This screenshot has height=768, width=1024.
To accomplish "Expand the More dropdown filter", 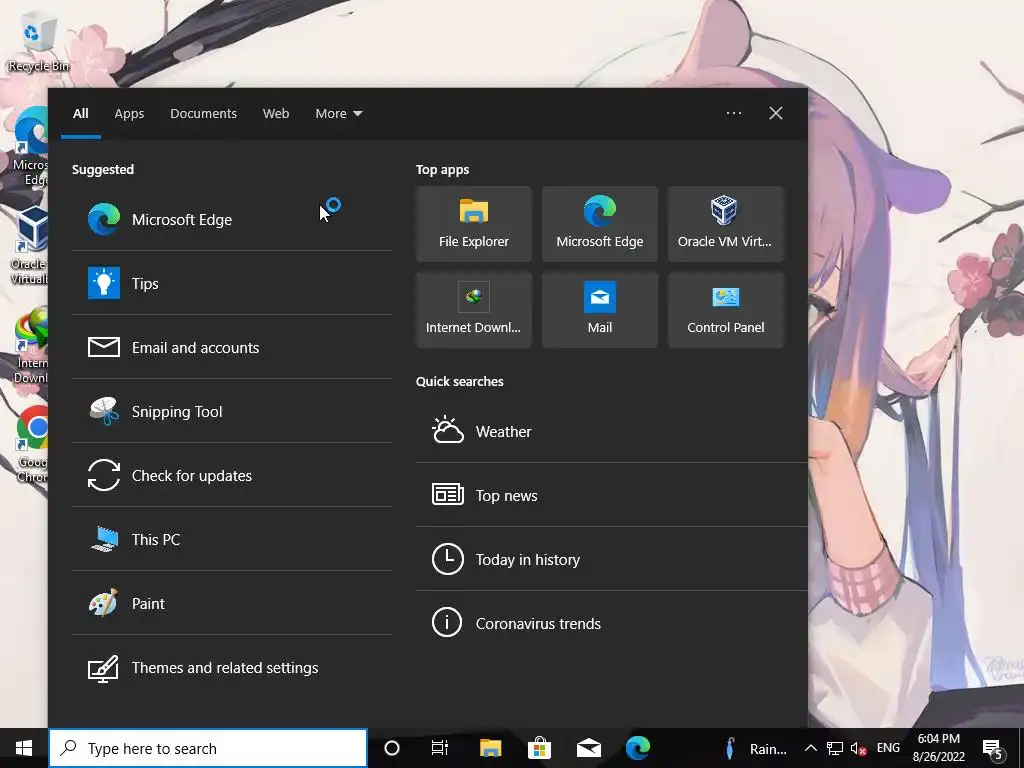I will [x=338, y=114].
